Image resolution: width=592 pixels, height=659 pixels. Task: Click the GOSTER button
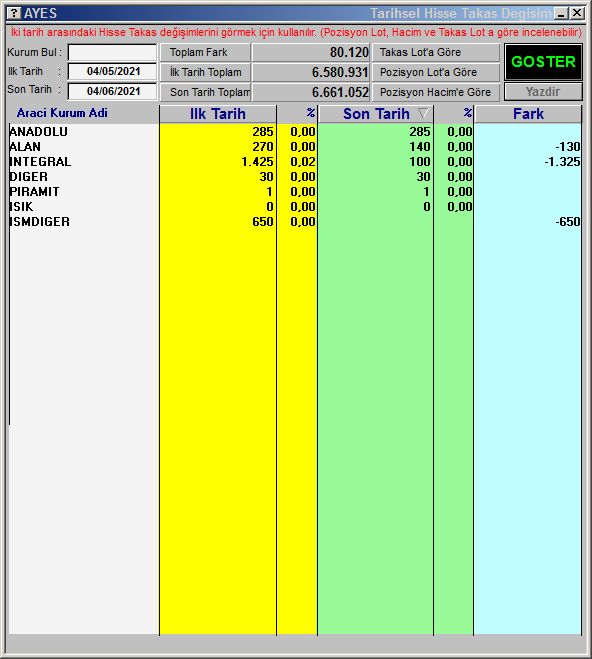pos(543,62)
